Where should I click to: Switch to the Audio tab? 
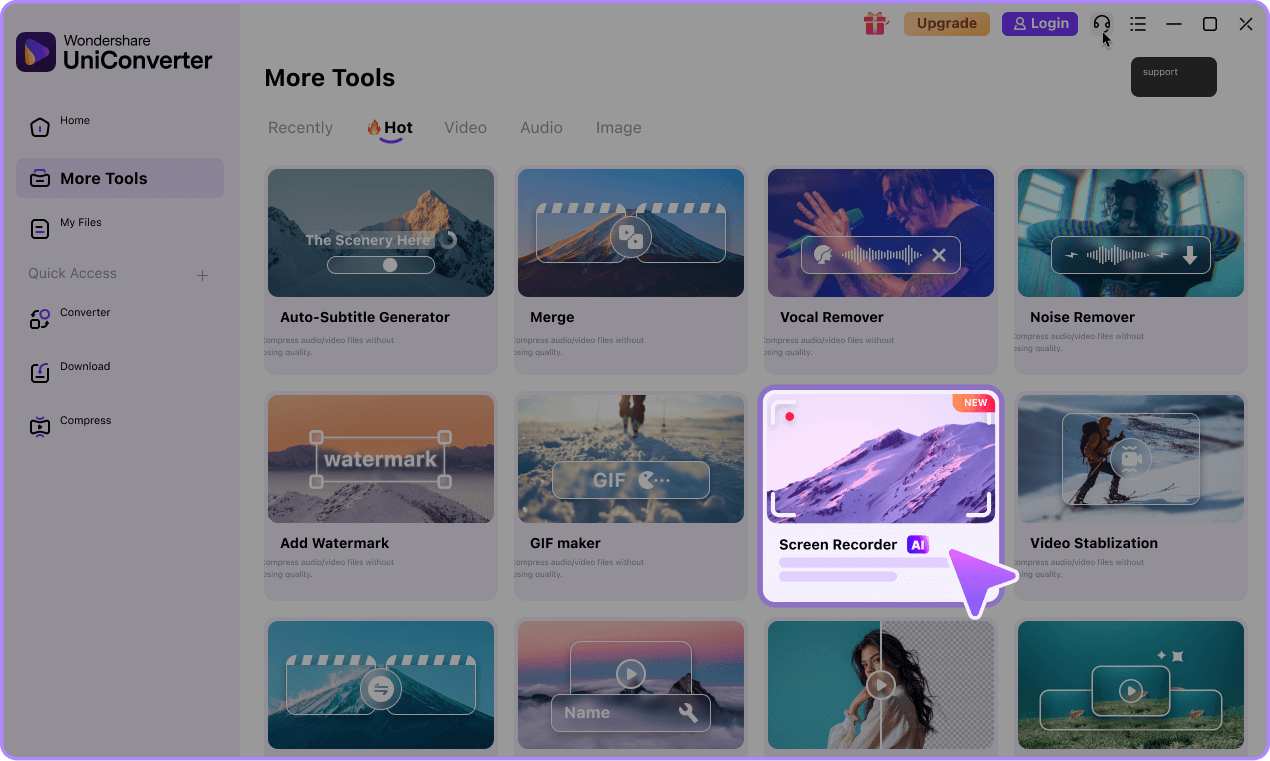tap(541, 127)
